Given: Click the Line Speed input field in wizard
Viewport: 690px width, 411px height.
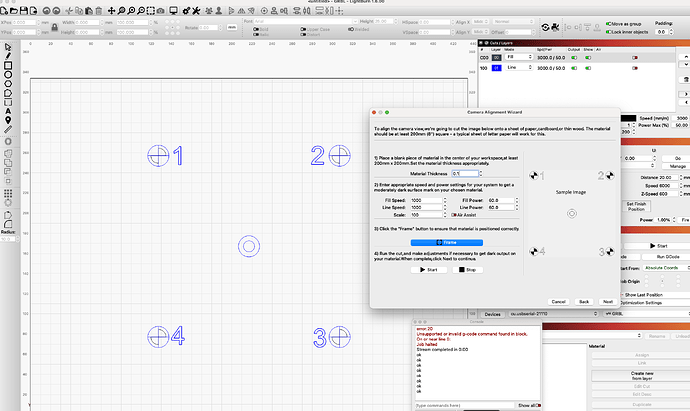Looking at the screenshot, I should pyautogui.click(x=426, y=207).
